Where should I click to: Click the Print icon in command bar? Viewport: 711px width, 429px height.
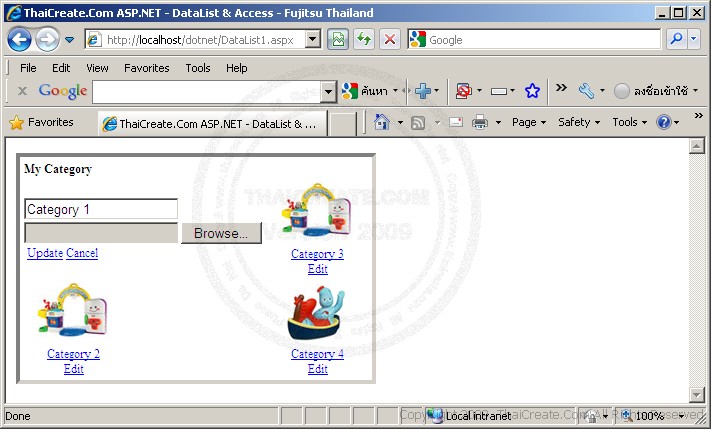pos(480,122)
